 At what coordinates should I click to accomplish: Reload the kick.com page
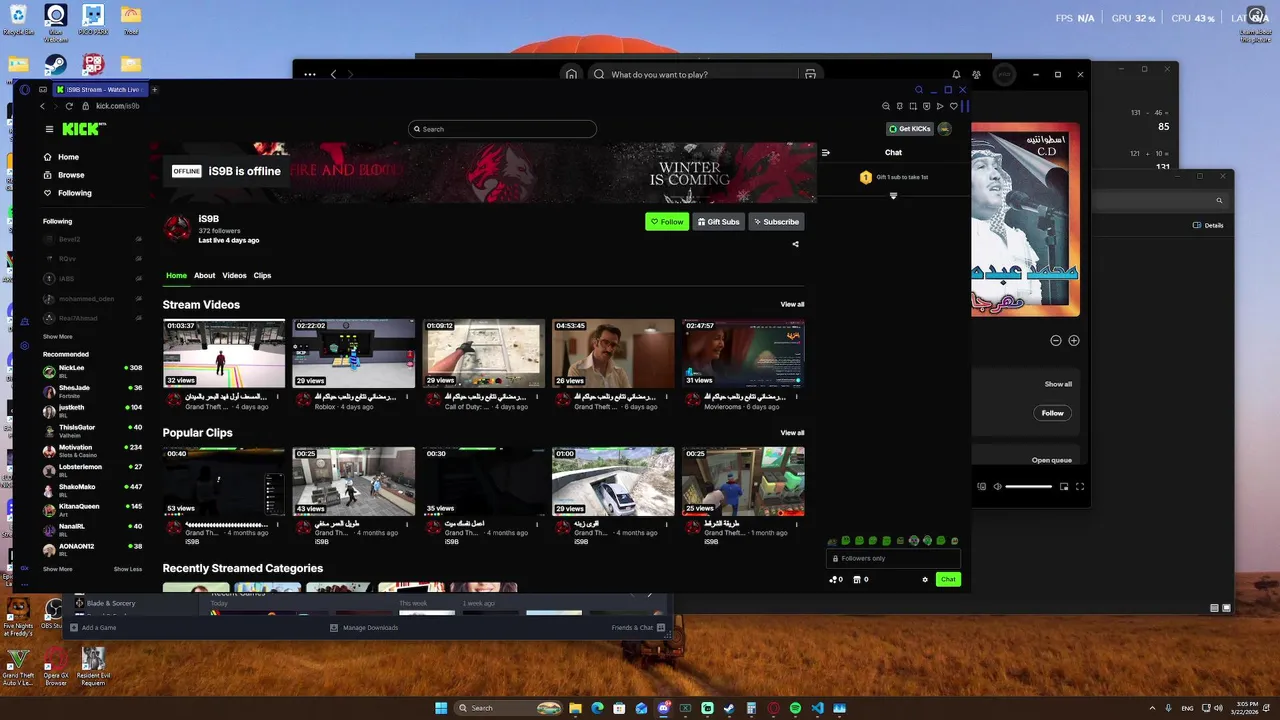tap(69, 106)
